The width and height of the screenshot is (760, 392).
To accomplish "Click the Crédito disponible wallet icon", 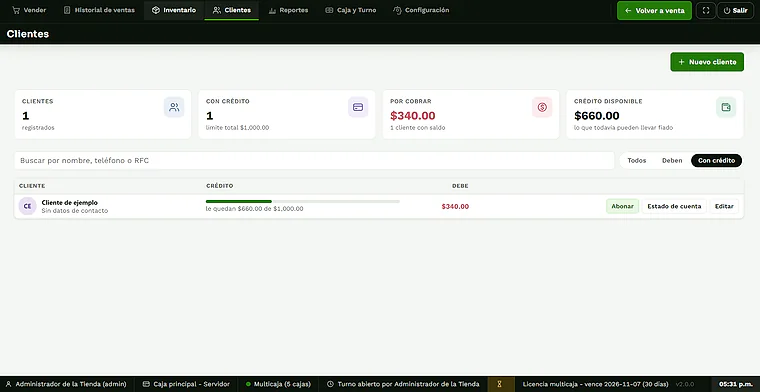I will pyautogui.click(x=726, y=107).
